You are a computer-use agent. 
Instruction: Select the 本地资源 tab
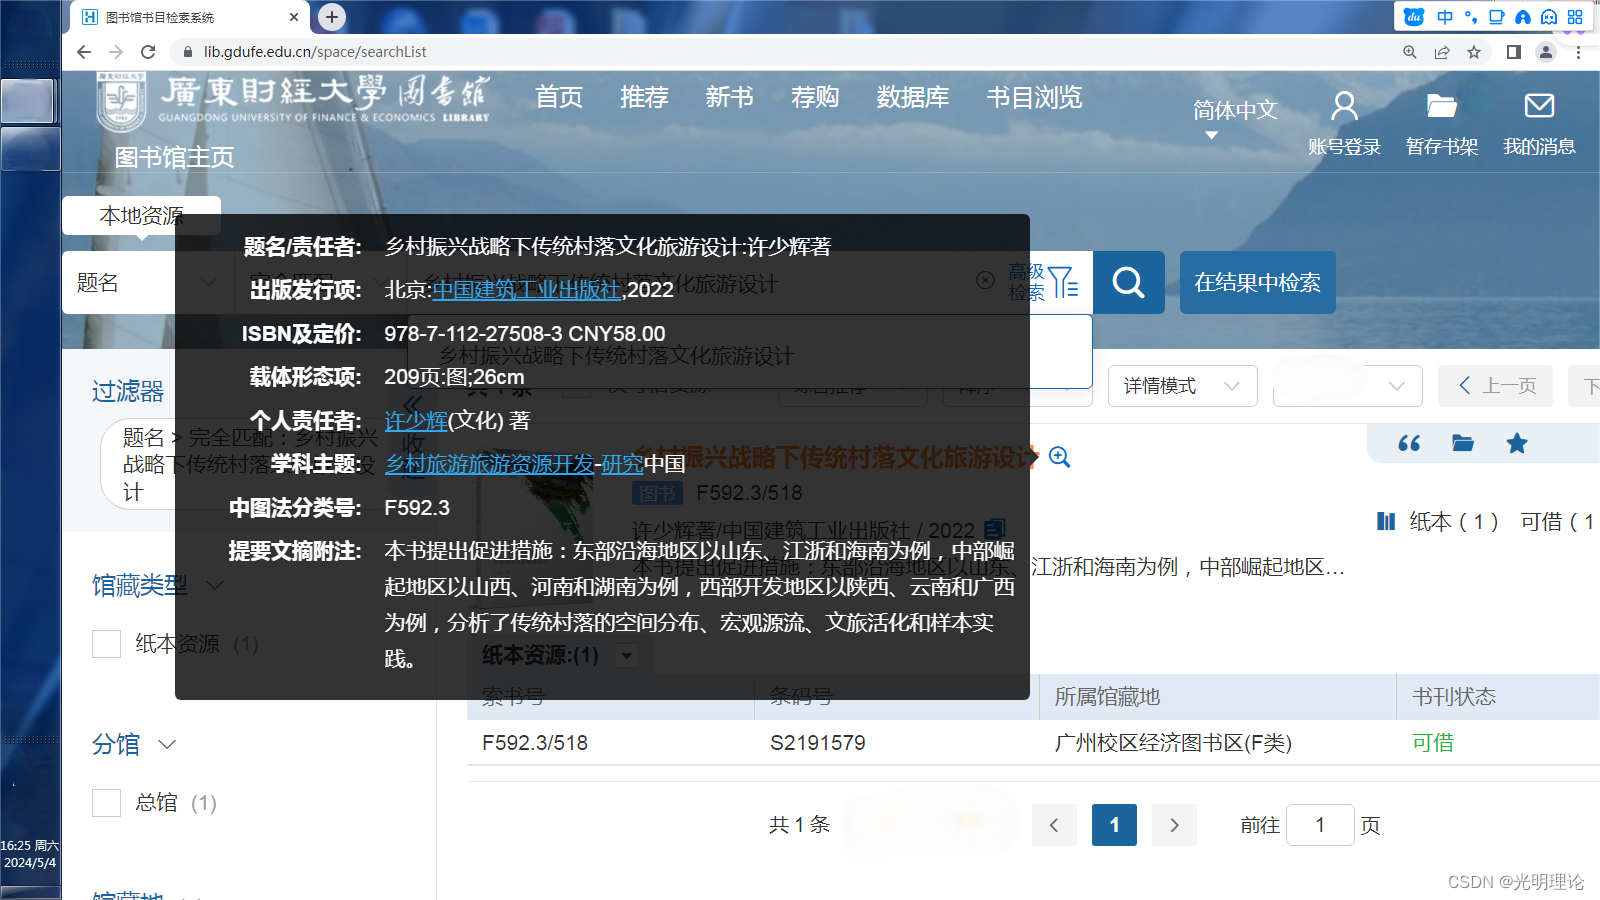point(141,216)
